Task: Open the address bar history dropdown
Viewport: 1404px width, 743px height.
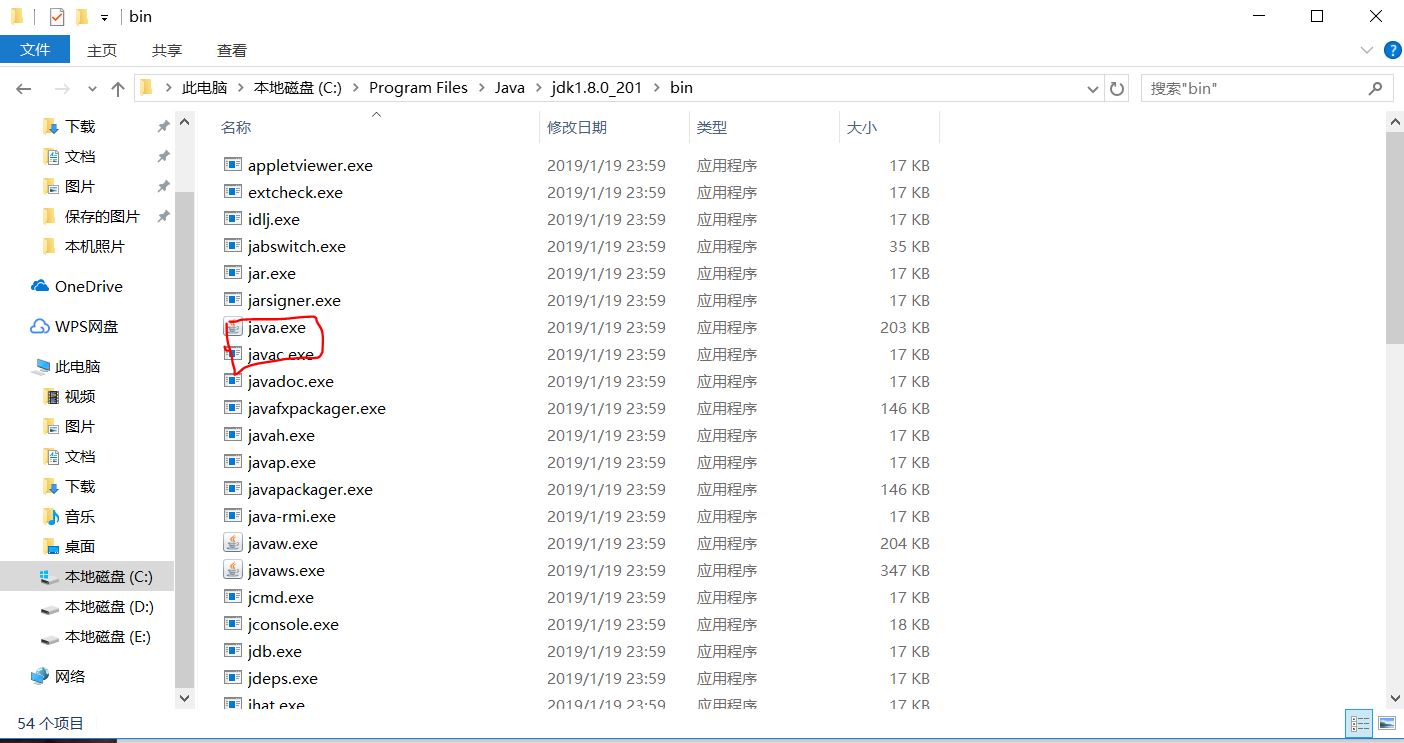Action: coord(1092,88)
